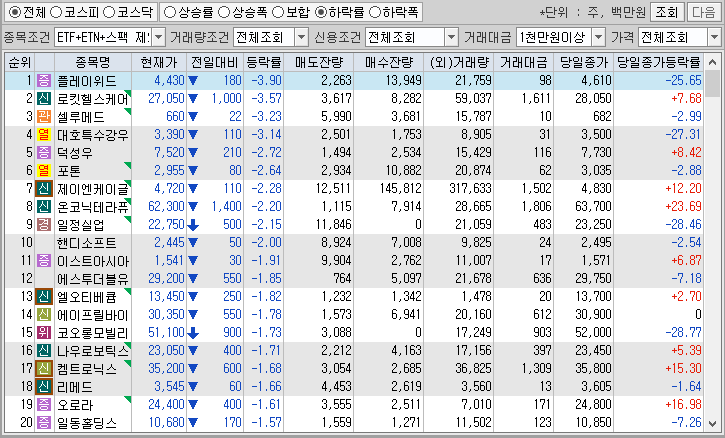The width and height of the screenshot is (725, 438).
Task: Open the 거래량조건 dropdown
Action: pos(301,37)
